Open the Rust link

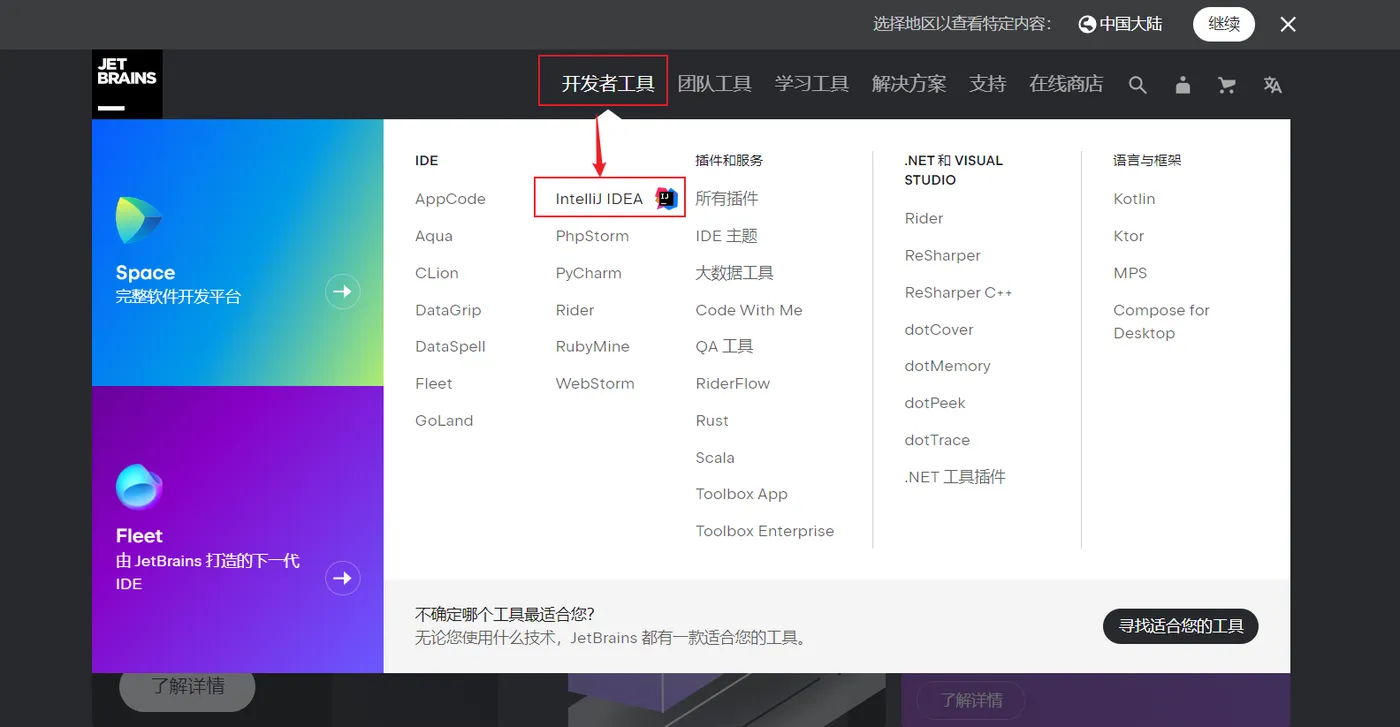[x=712, y=421]
